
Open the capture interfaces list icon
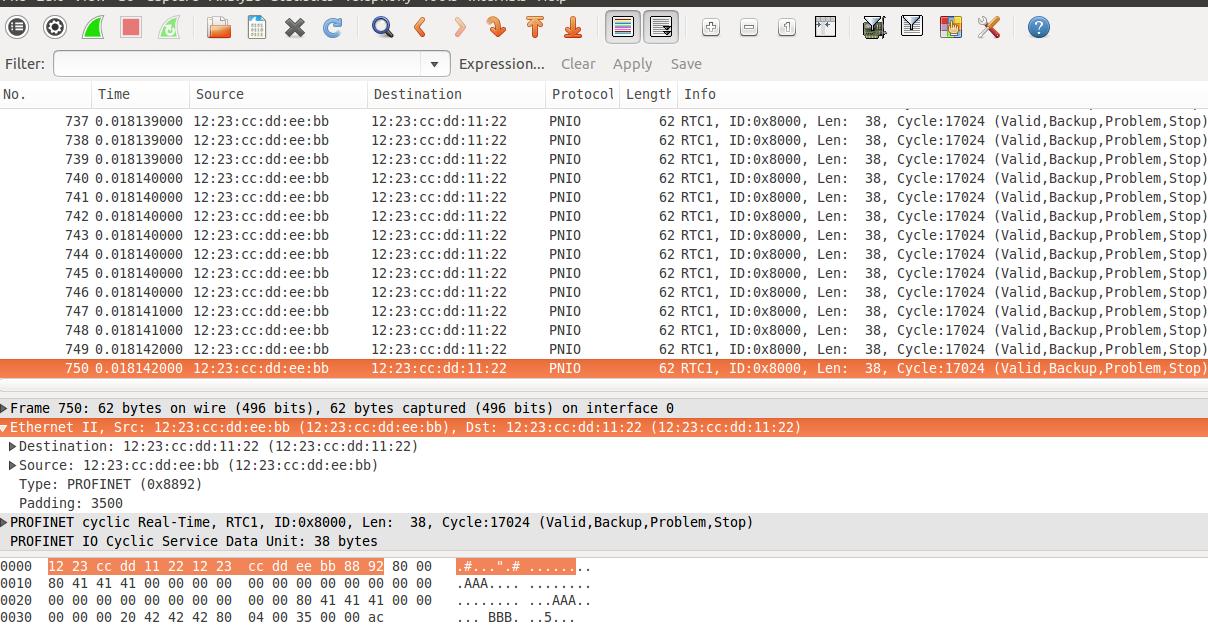point(17,27)
